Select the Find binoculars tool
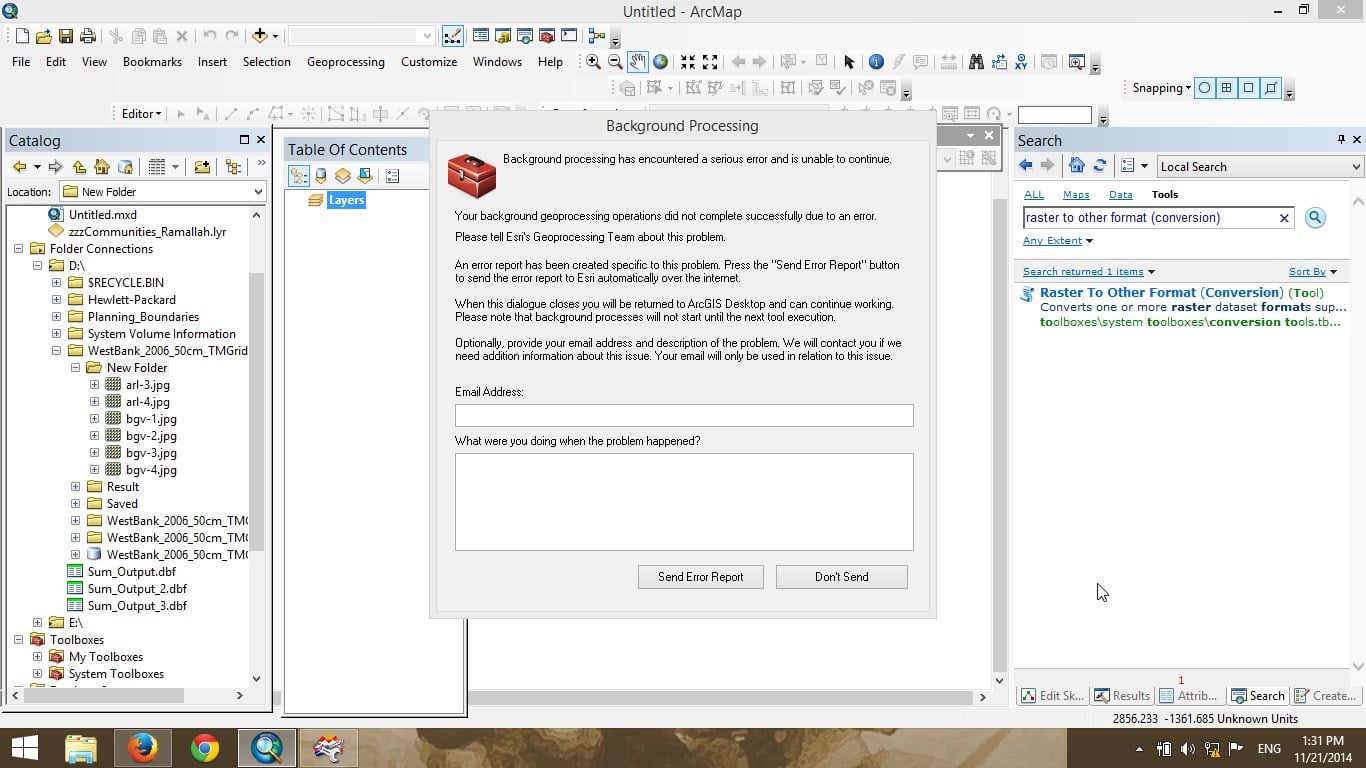1366x768 pixels. pyautogui.click(x=976, y=61)
